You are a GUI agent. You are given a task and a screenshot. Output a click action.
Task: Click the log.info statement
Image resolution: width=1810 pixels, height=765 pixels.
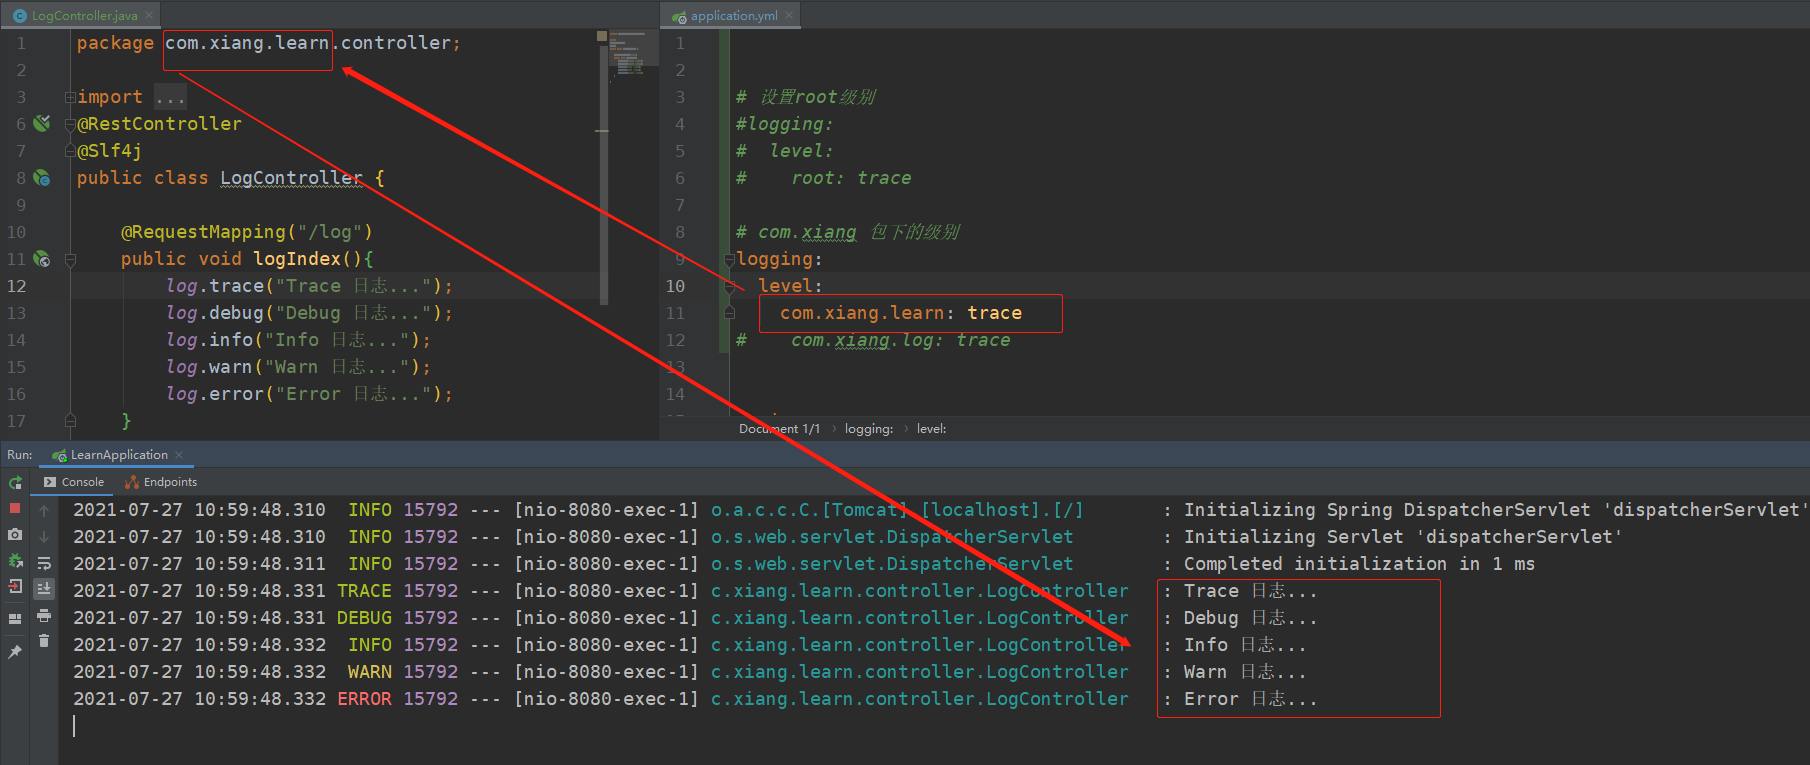pos(299,340)
